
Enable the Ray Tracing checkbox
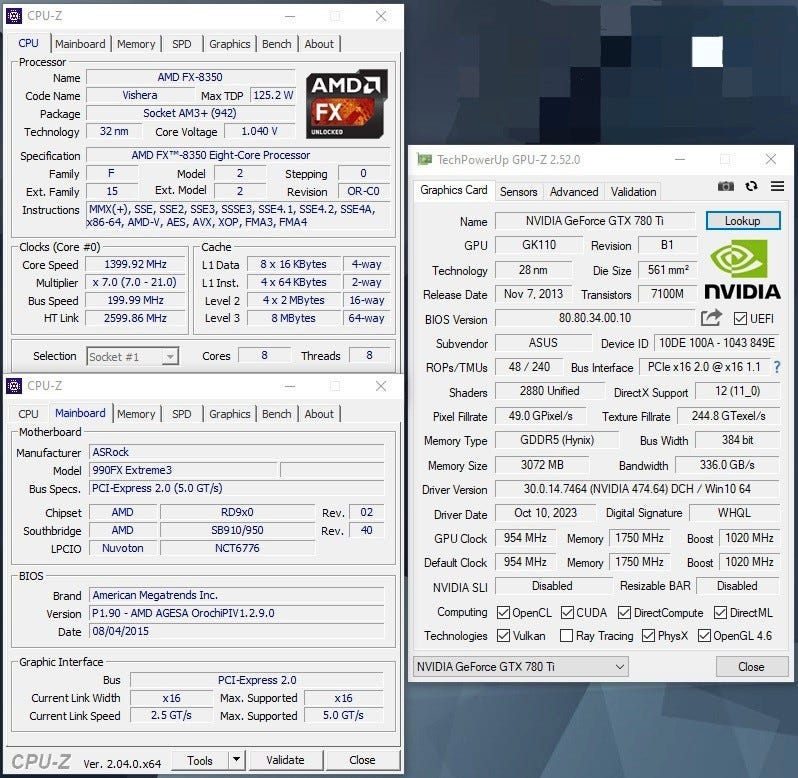pyautogui.click(x=566, y=635)
